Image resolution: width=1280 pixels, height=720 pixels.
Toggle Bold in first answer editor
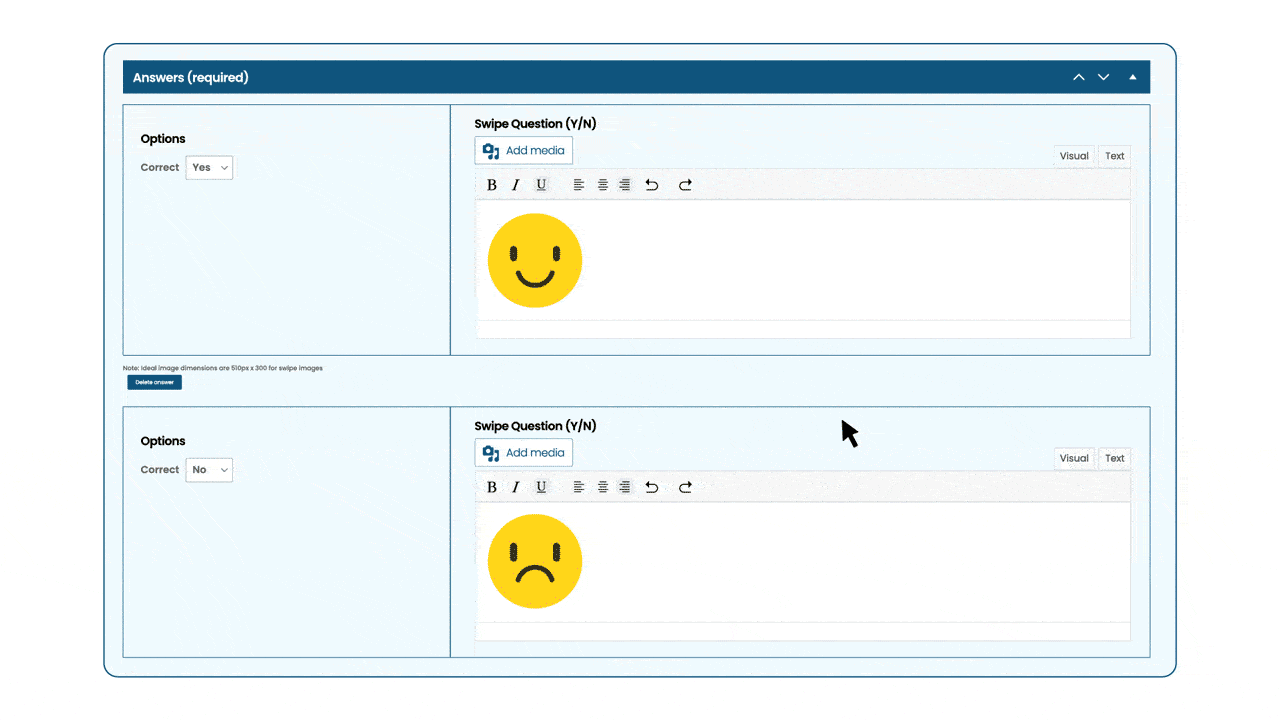[x=491, y=185]
